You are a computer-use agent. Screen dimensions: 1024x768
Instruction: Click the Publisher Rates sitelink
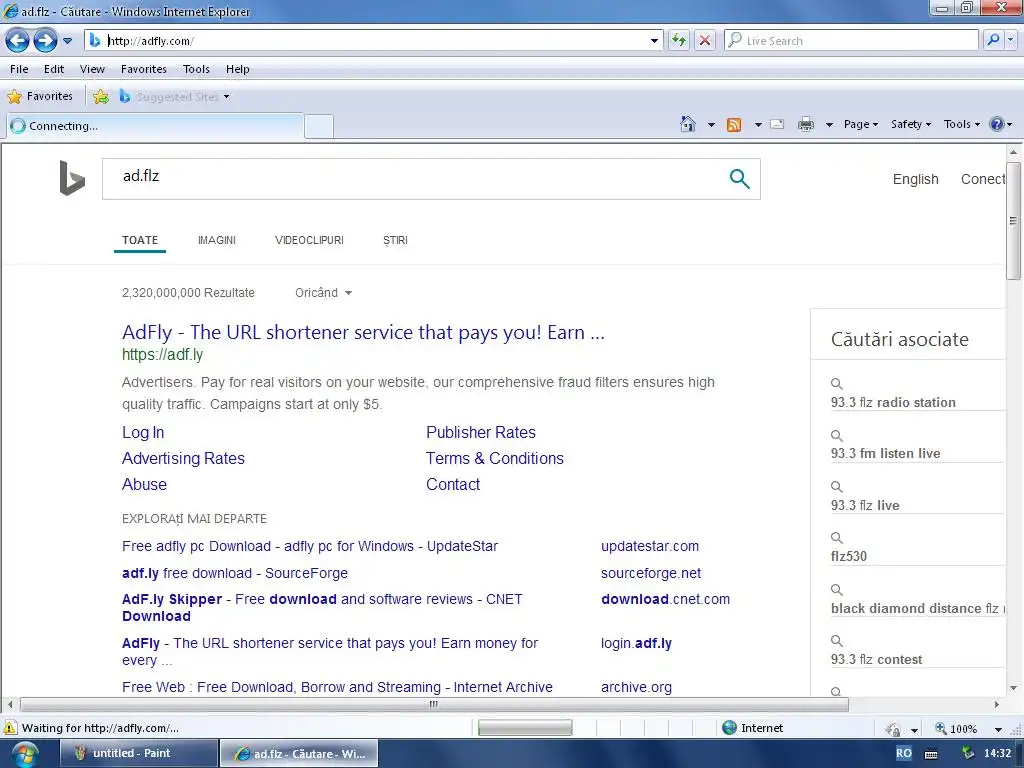(481, 432)
